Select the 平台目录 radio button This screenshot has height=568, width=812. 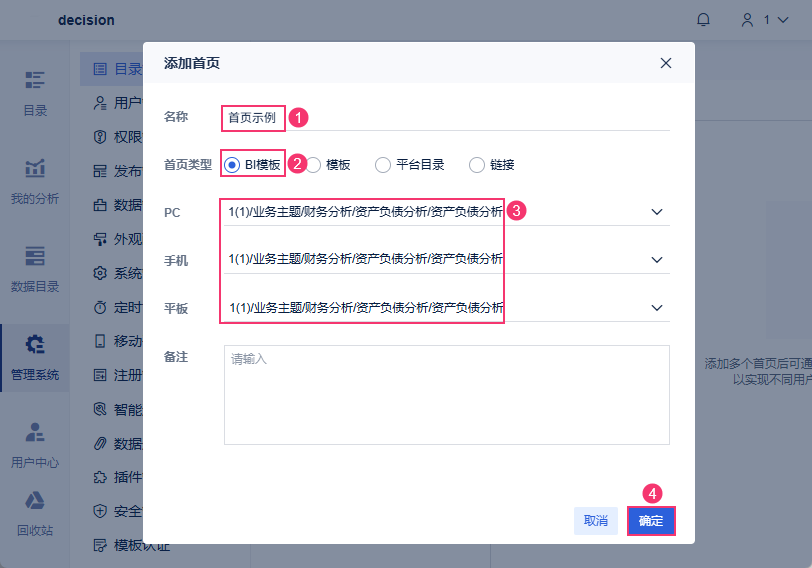pos(383,165)
